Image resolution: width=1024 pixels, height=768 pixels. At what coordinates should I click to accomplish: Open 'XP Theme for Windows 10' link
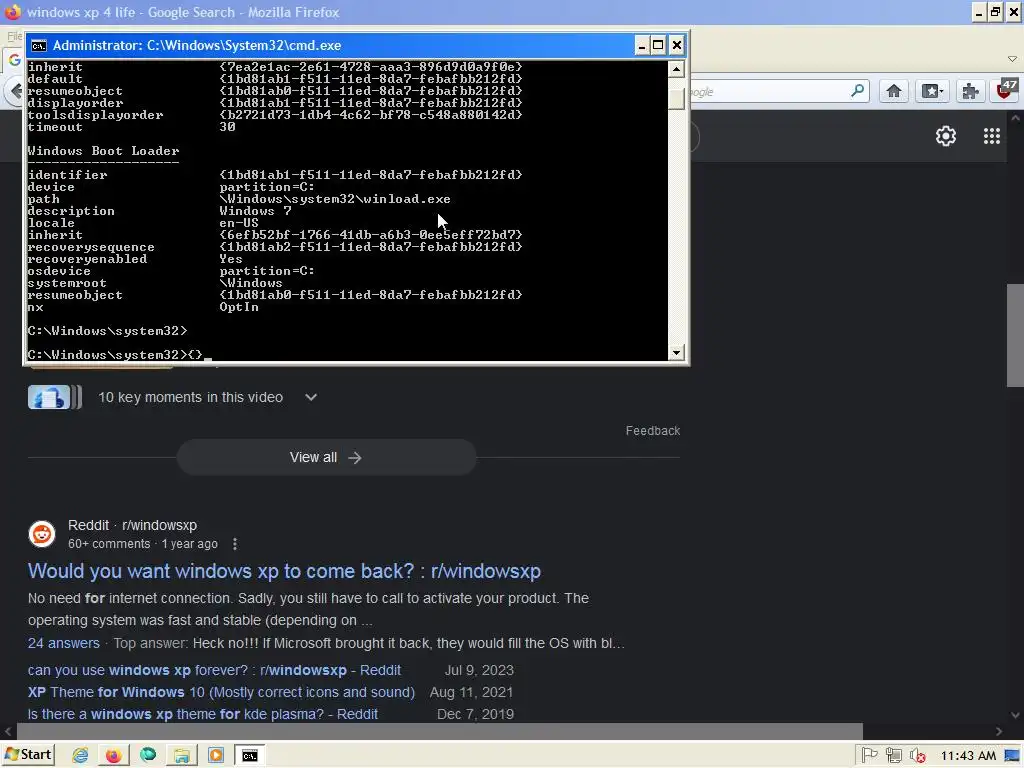pyautogui.click(x=221, y=692)
